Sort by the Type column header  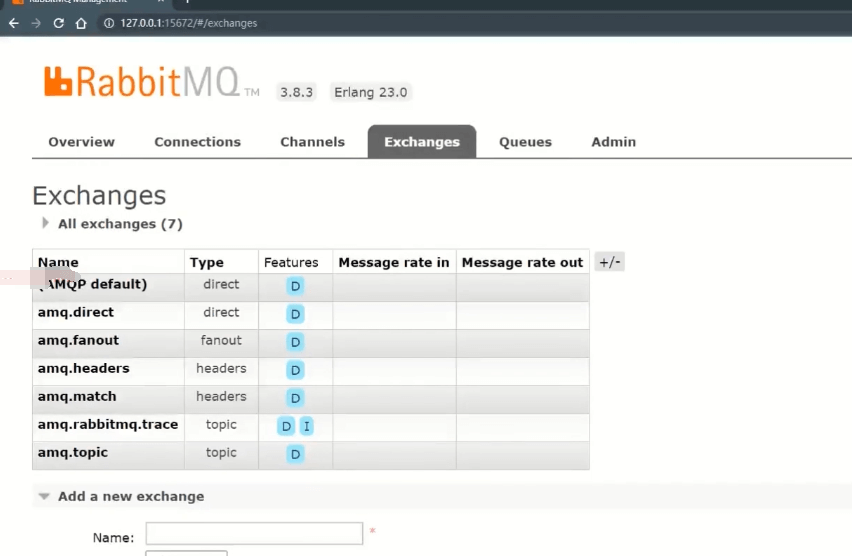(206, 263)
